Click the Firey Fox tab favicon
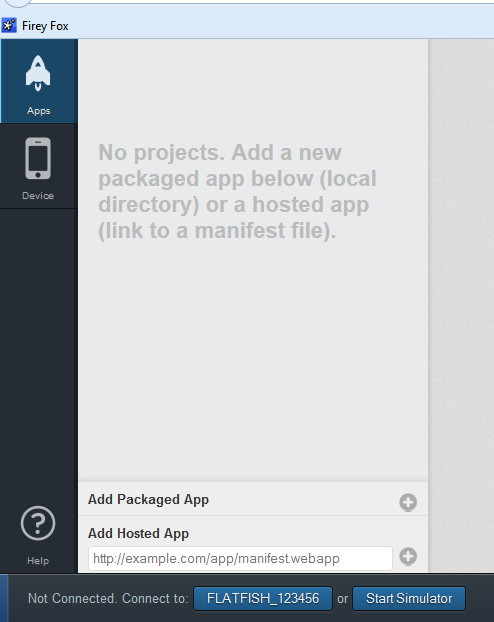Image resolution: width=494 pixels, height=622 pixels. click(x=9, y=26)
